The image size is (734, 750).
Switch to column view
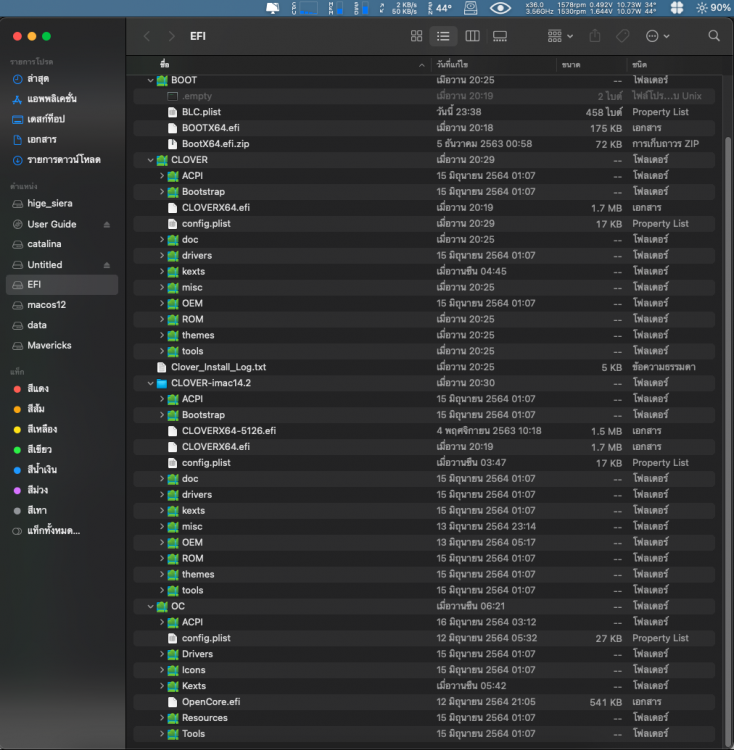click(x=472, y=36)
